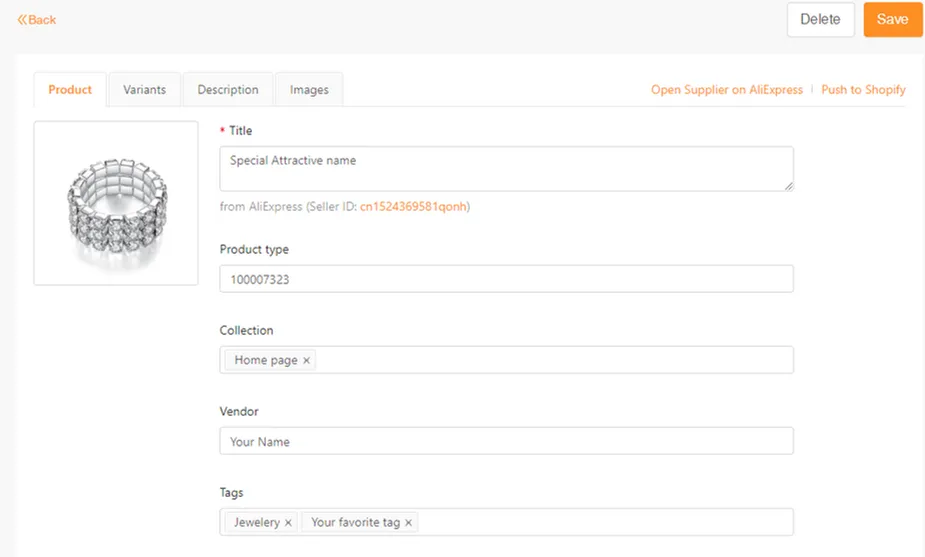Select the Product tab
The image size is (925, 557).
pyautogui.click(x=70, y=90)
